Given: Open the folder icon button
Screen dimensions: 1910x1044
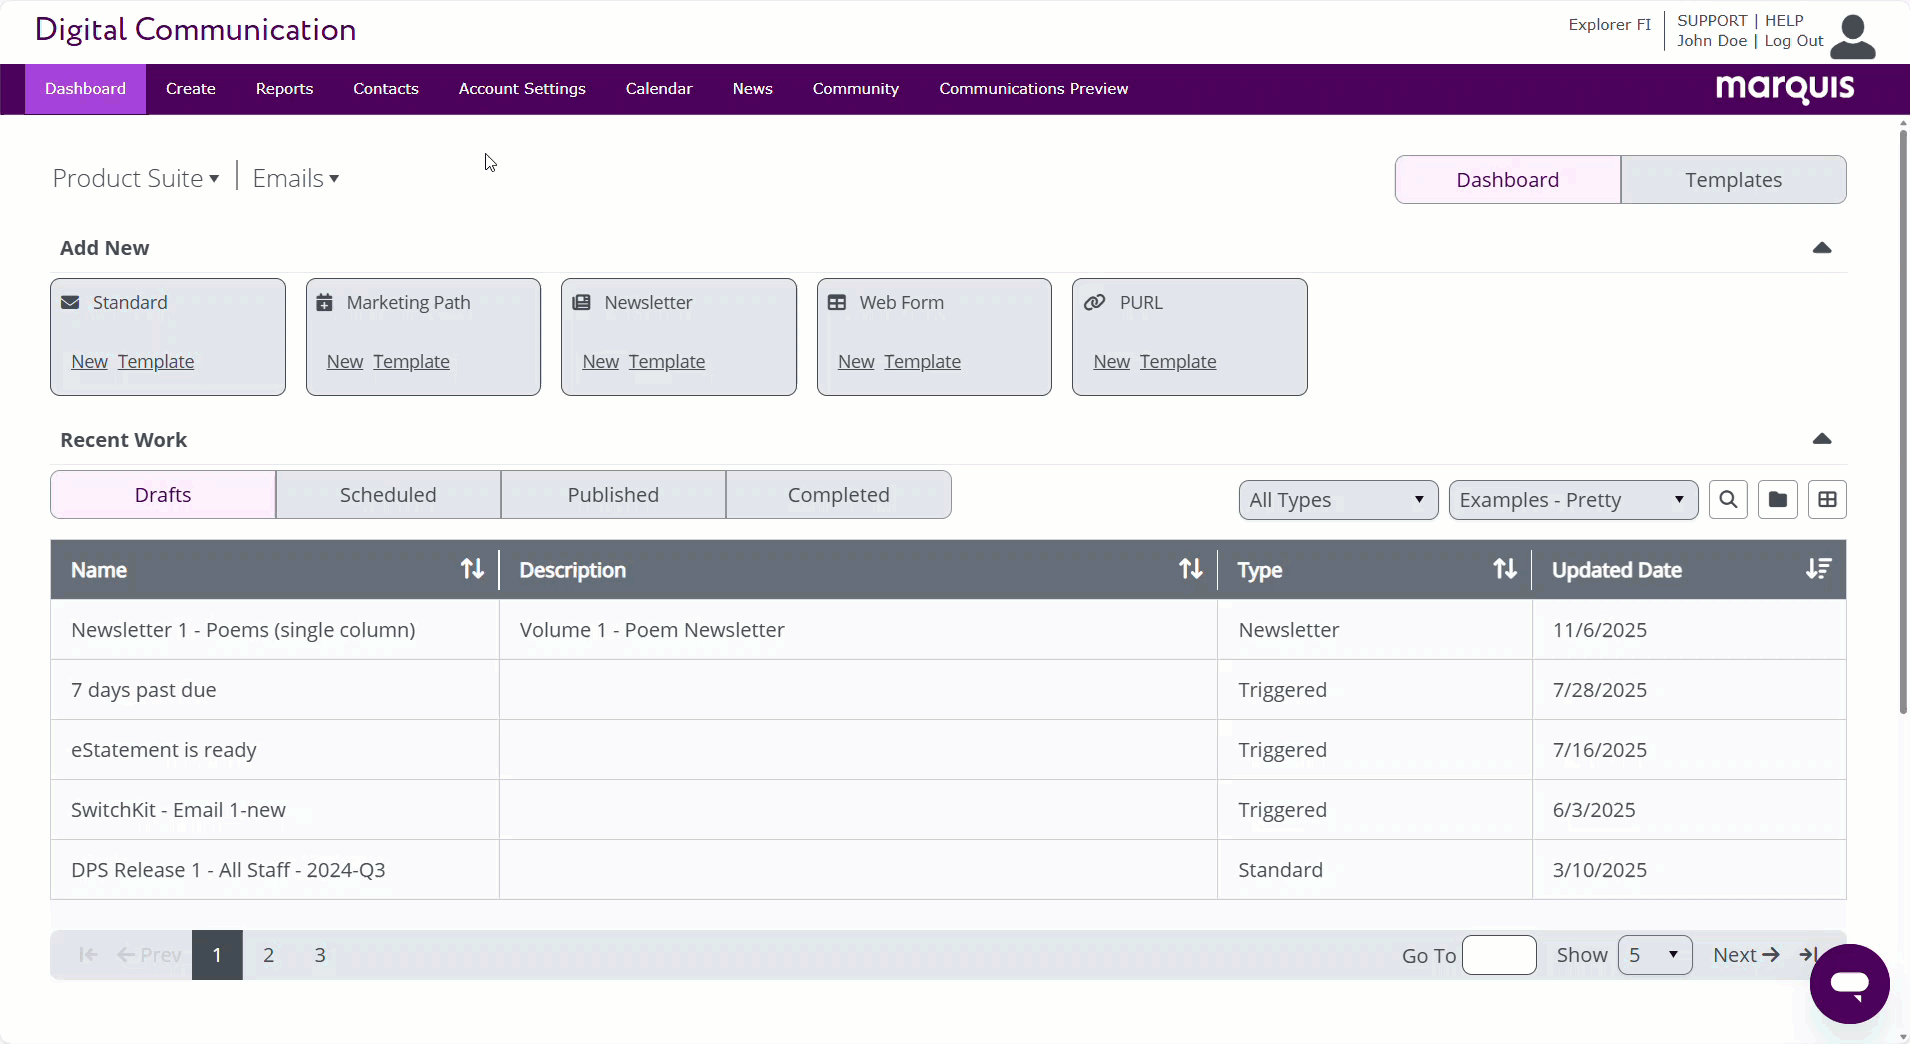Looking at the screenshot, I should click(1778, 500).
